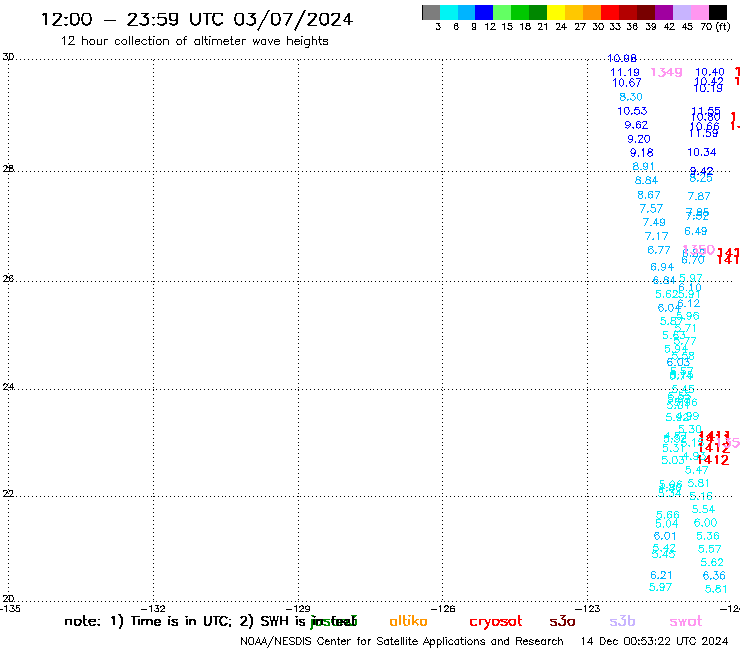
Task: Click the lavender 45 ft legend swatch
Action: click(x=682, y=12)
